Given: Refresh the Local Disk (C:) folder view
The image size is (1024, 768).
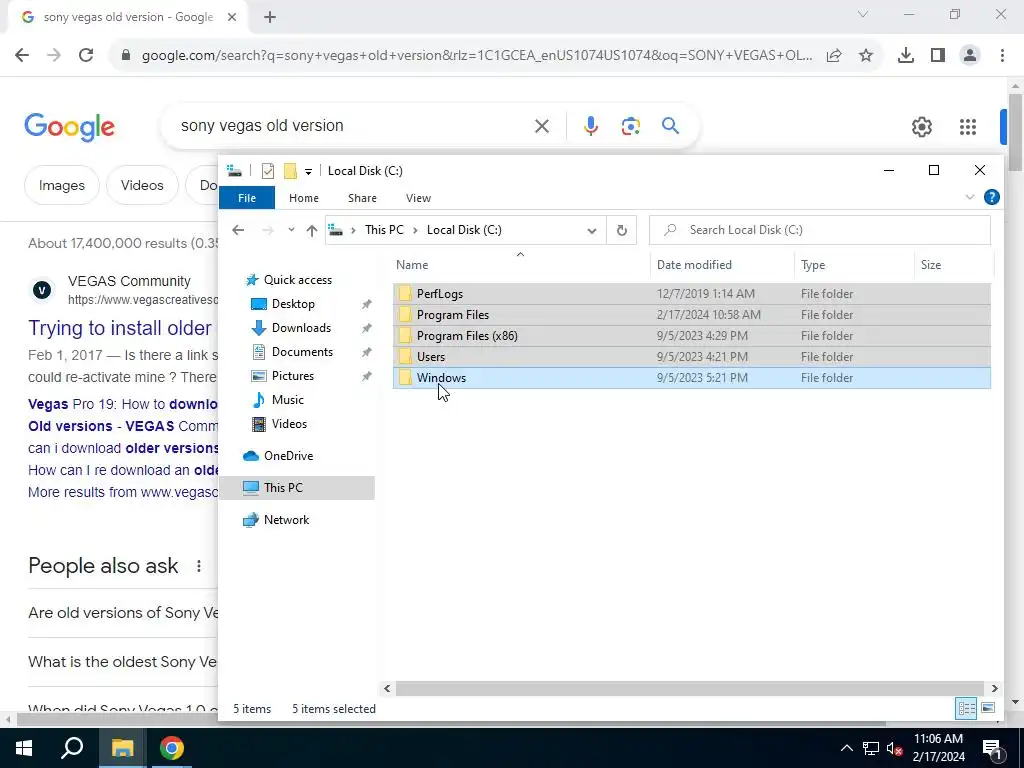Looking at the screenshot, I should coord(622,230).
